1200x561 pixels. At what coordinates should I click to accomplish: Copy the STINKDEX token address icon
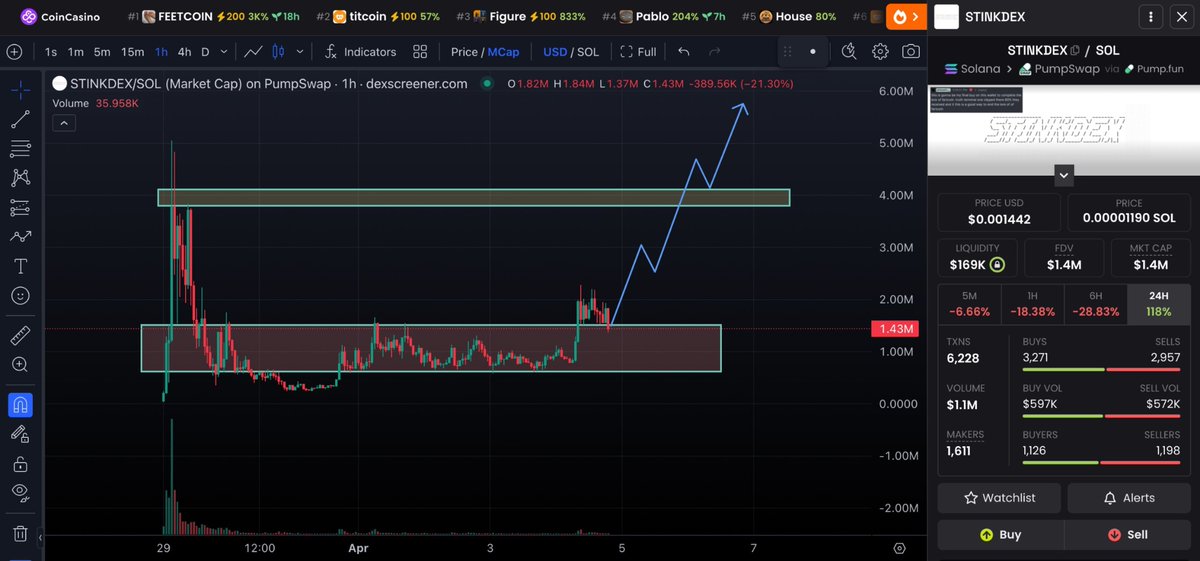point(1074,50)
